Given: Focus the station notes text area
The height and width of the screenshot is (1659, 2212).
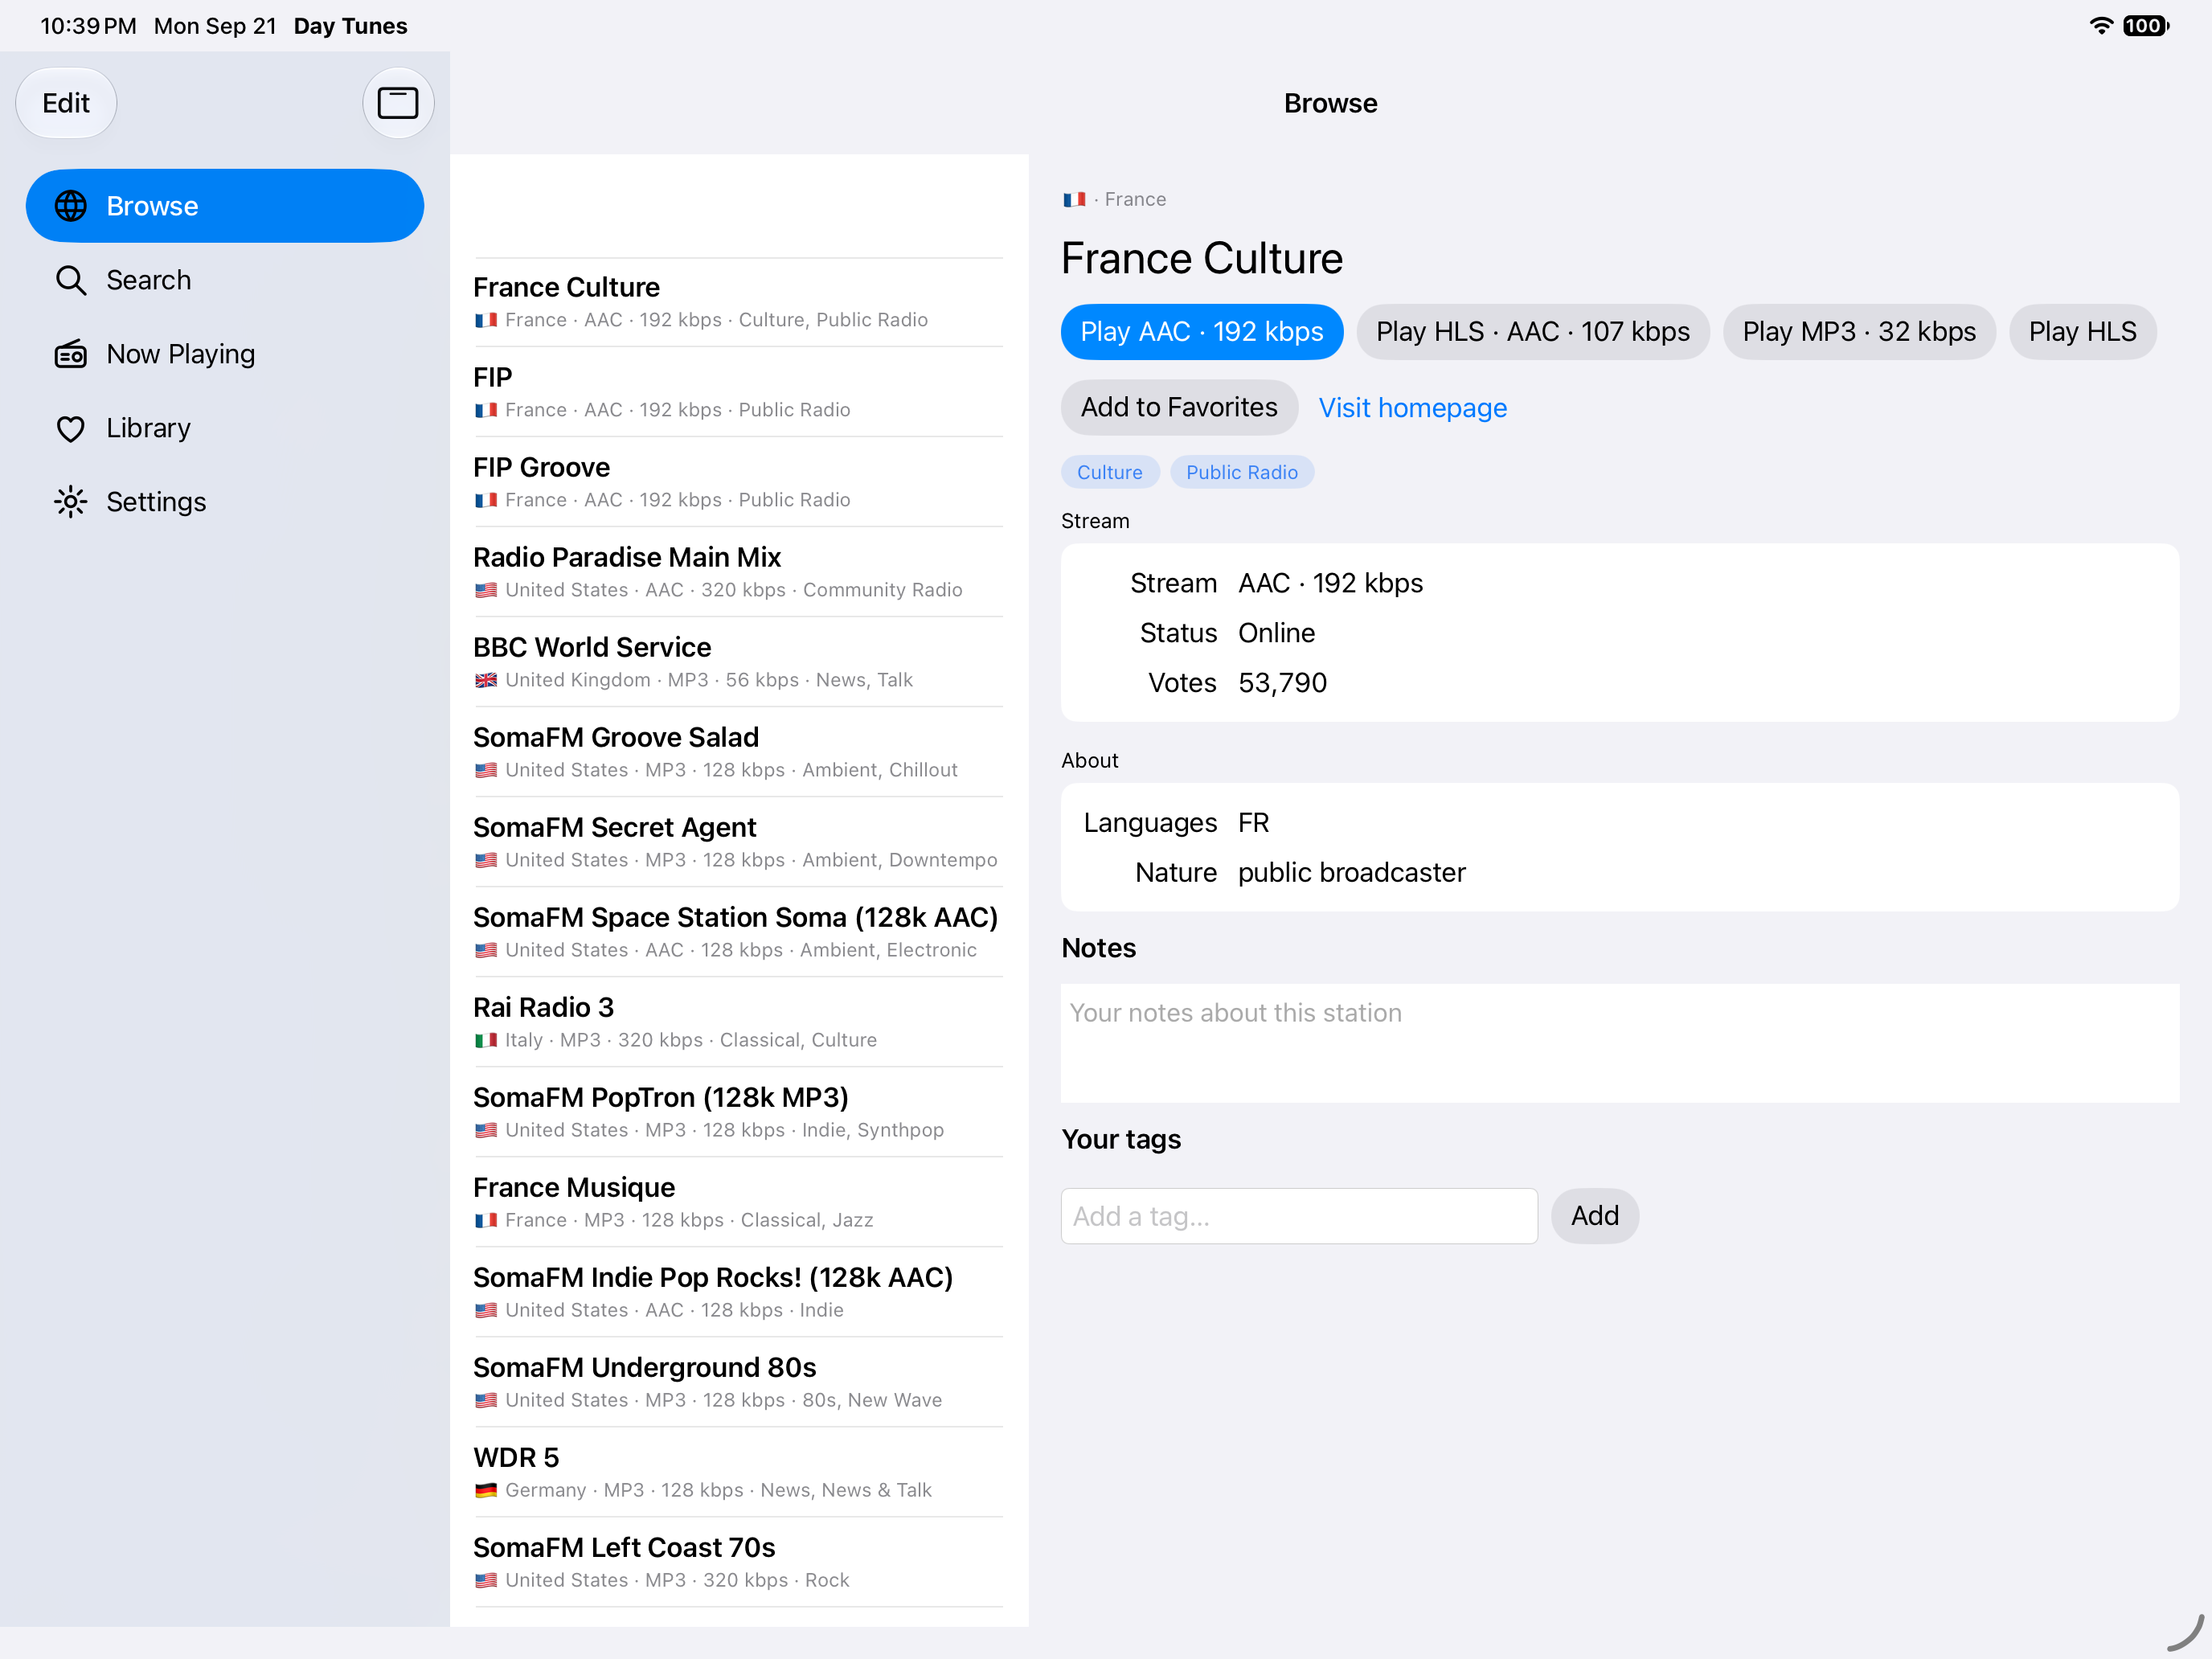Looking at the screenshot, I should (1619, 1043).
